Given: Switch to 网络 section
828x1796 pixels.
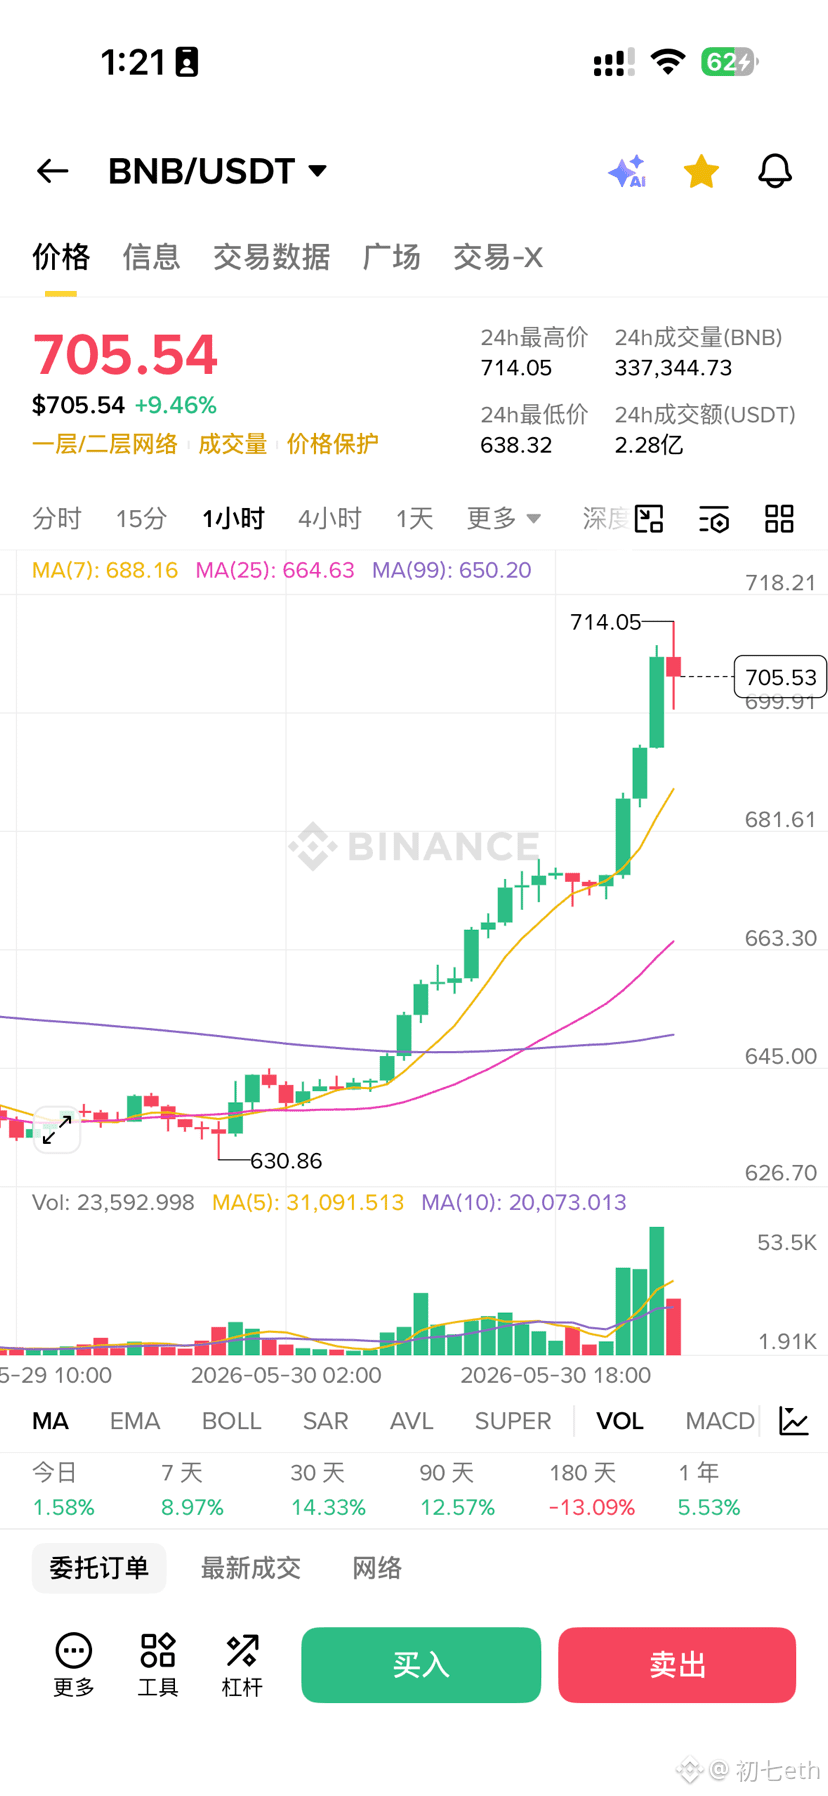Looking at the screenshot, I should click(x=377, y=1568).
